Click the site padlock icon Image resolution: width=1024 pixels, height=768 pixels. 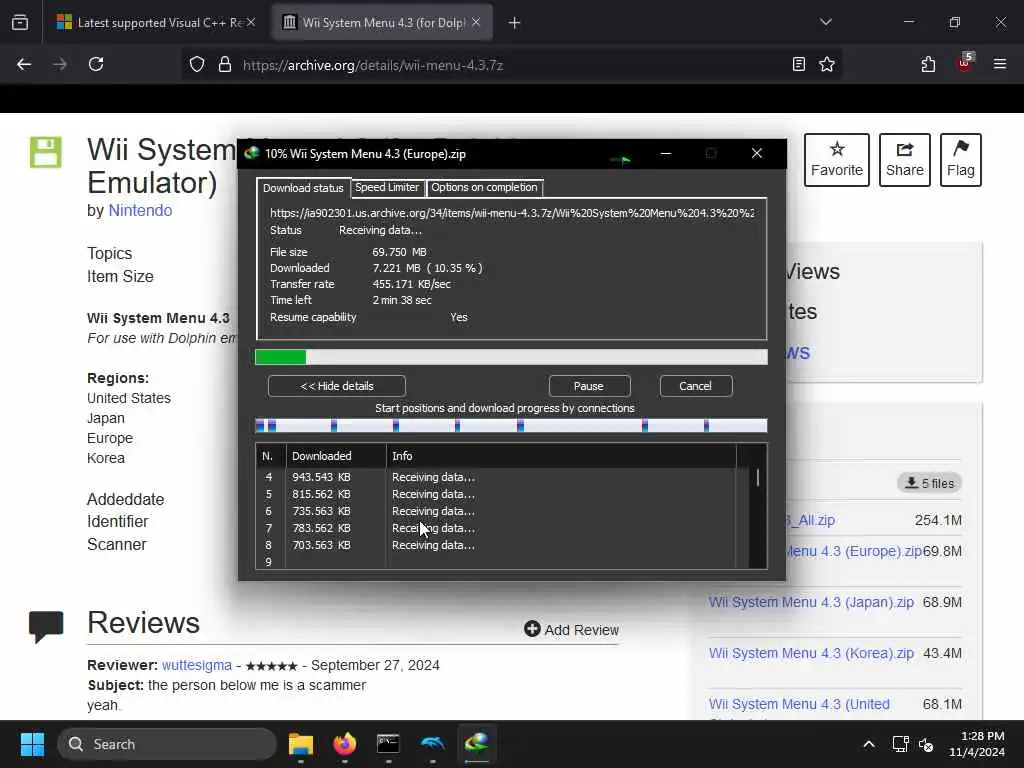[x=225, y=64]
